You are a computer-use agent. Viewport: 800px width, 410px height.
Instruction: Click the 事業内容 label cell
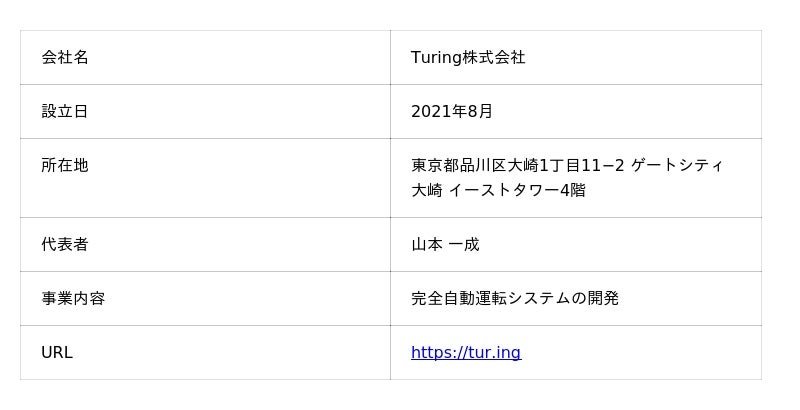tap(73, 299)
